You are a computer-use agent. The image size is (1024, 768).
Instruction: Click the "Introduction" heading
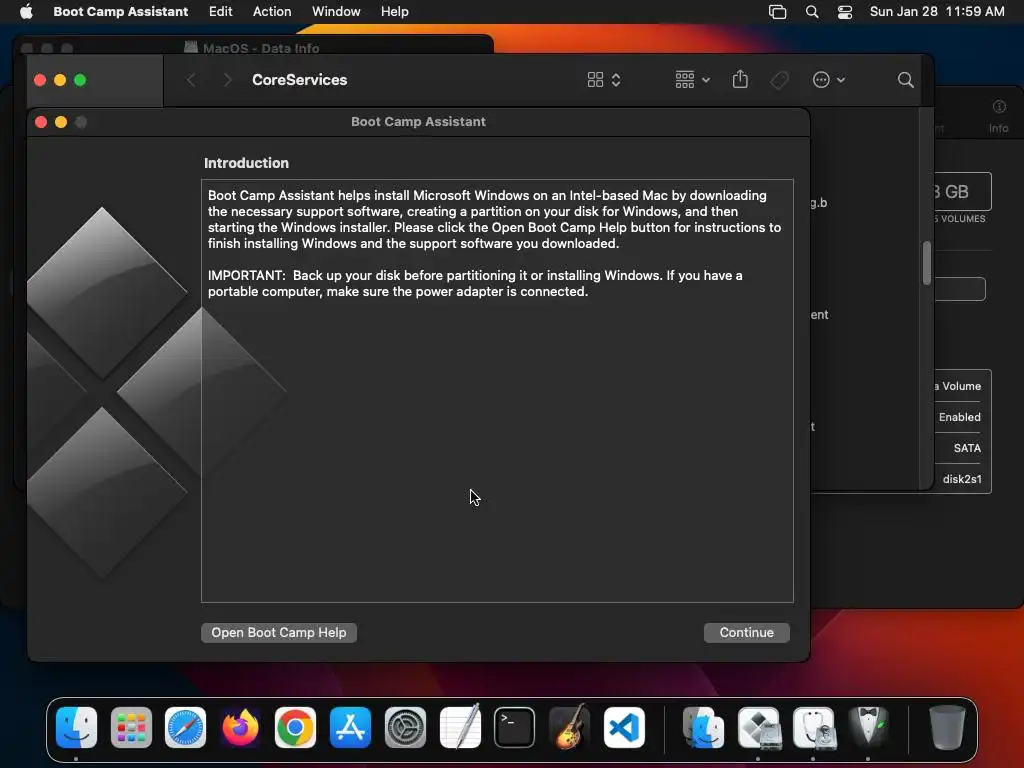click(x=246, y=163)
